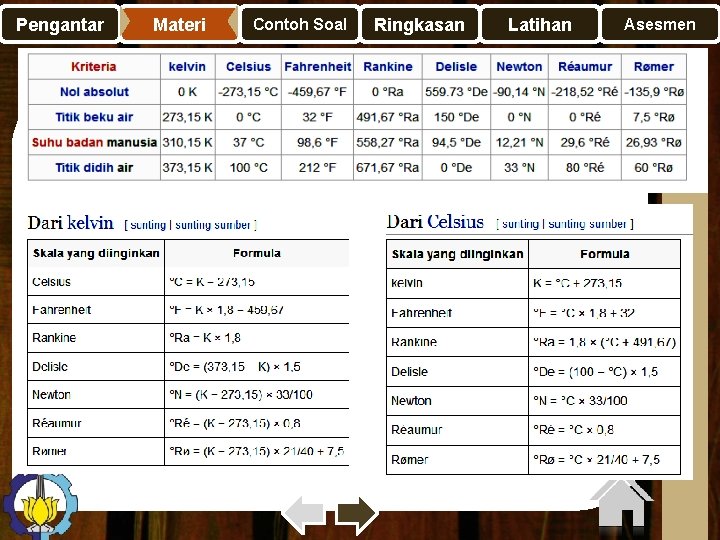Click 'Rankine' row in Dari kelvin table

pos(188,338)
